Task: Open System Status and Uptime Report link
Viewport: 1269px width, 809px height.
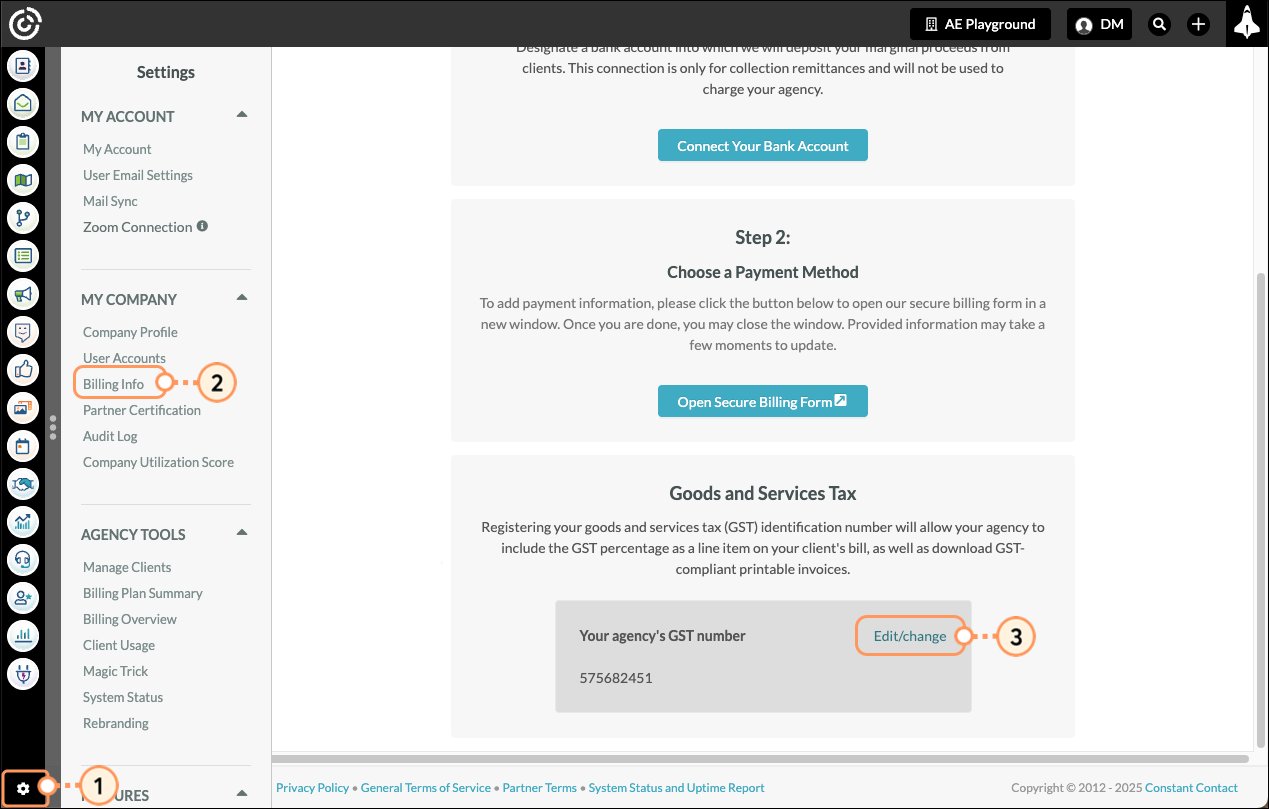Action: [677, 788]
